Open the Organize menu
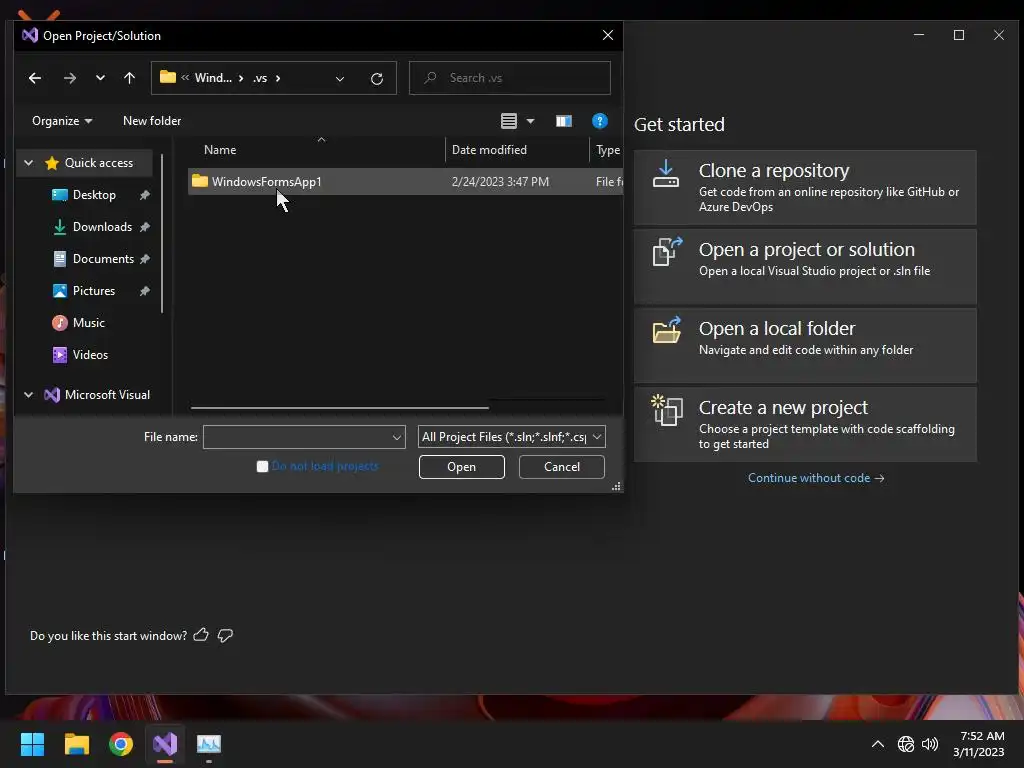The width and height of the screenshot is (1024, 768). 62,121
